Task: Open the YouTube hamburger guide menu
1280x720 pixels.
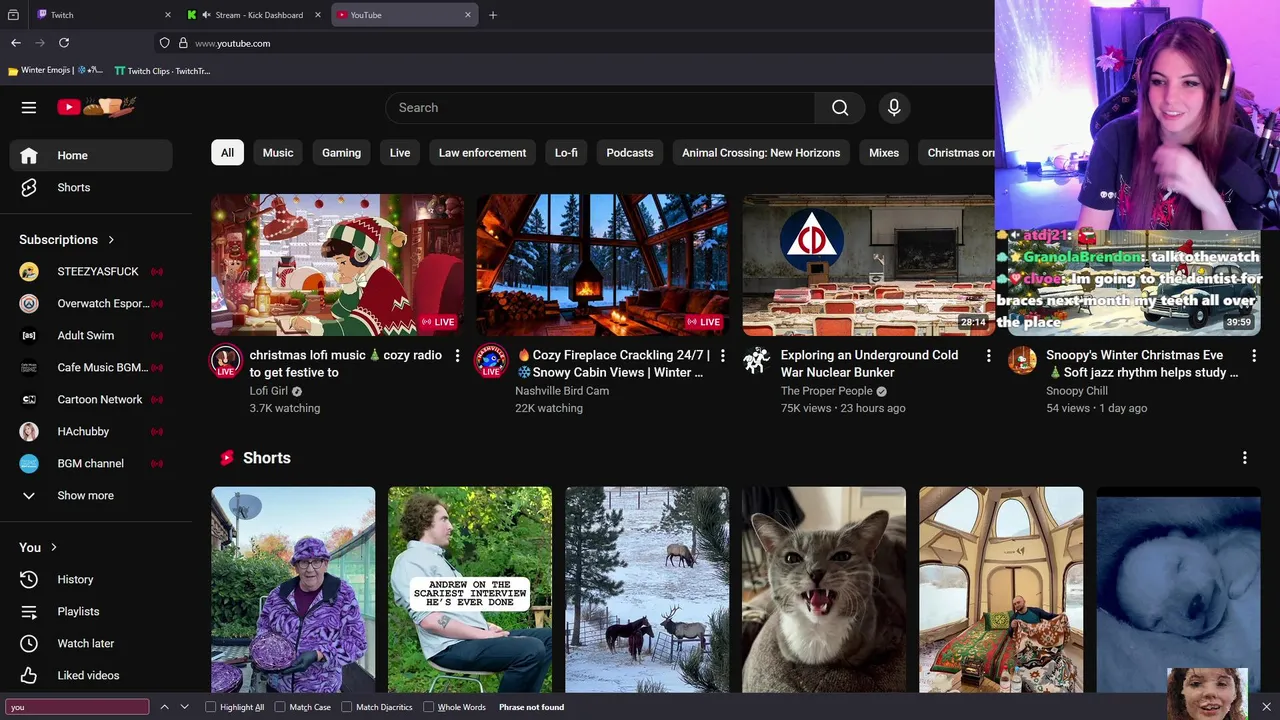Action: coord(29,107)
